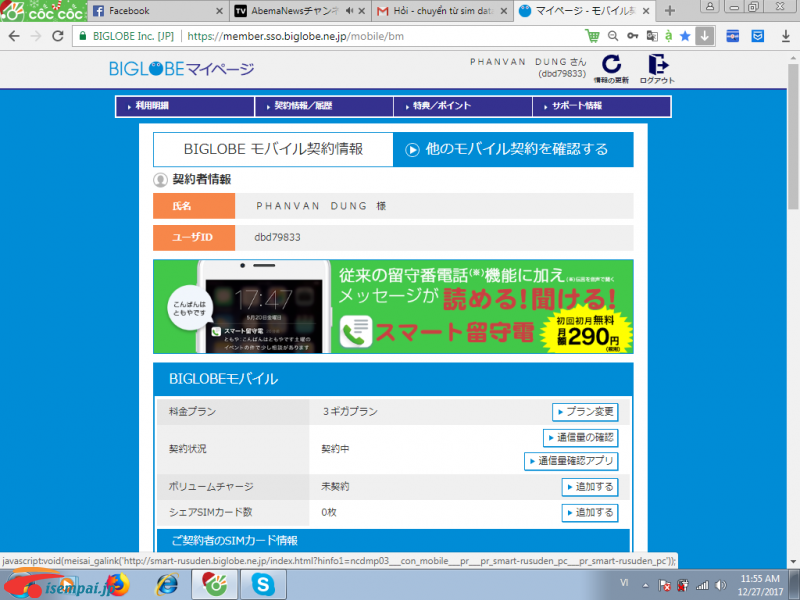
Task: Click 他のモバイル契約を確認する link
Action: (513, 149)
